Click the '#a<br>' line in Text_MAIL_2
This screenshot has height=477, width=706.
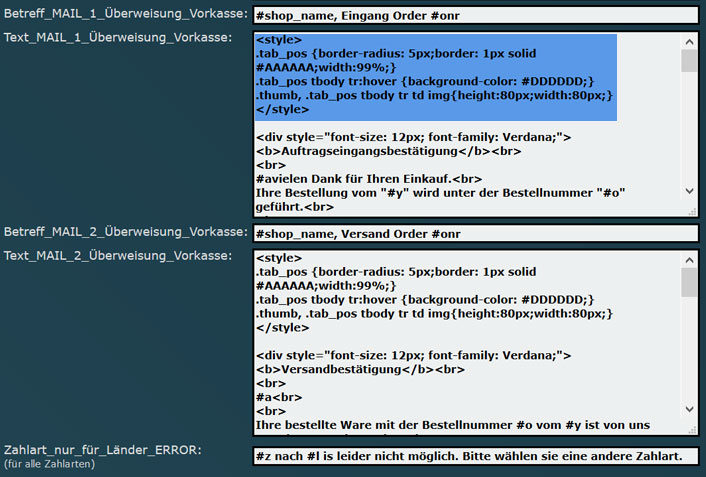point(279,397)
